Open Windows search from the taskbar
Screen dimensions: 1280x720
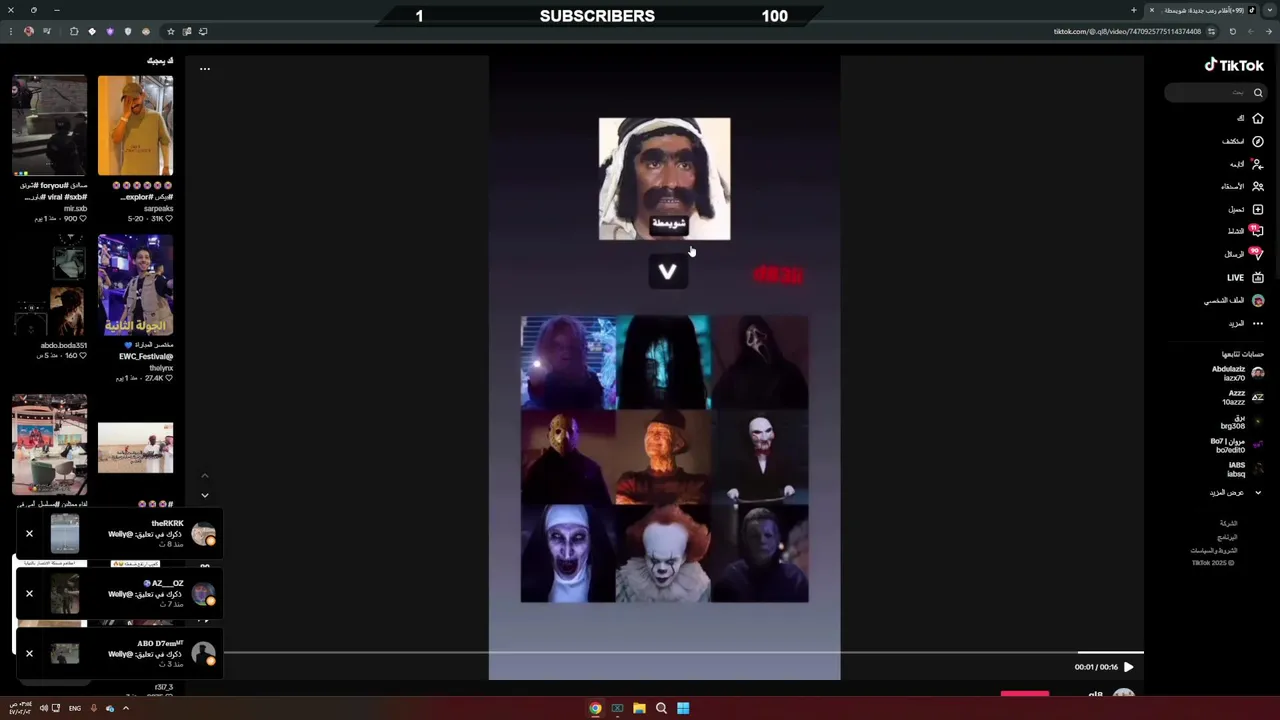[661, 708]
